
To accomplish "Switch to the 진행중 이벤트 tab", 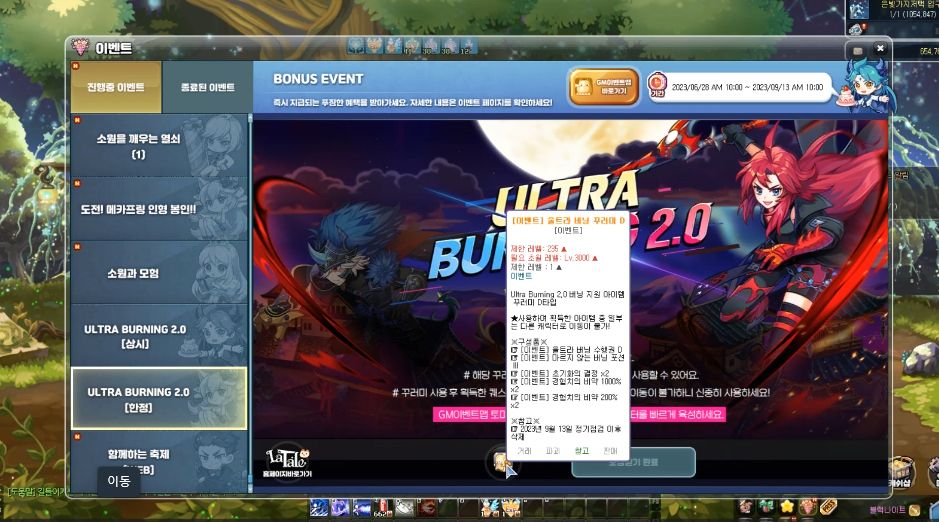I will [116, 87].
